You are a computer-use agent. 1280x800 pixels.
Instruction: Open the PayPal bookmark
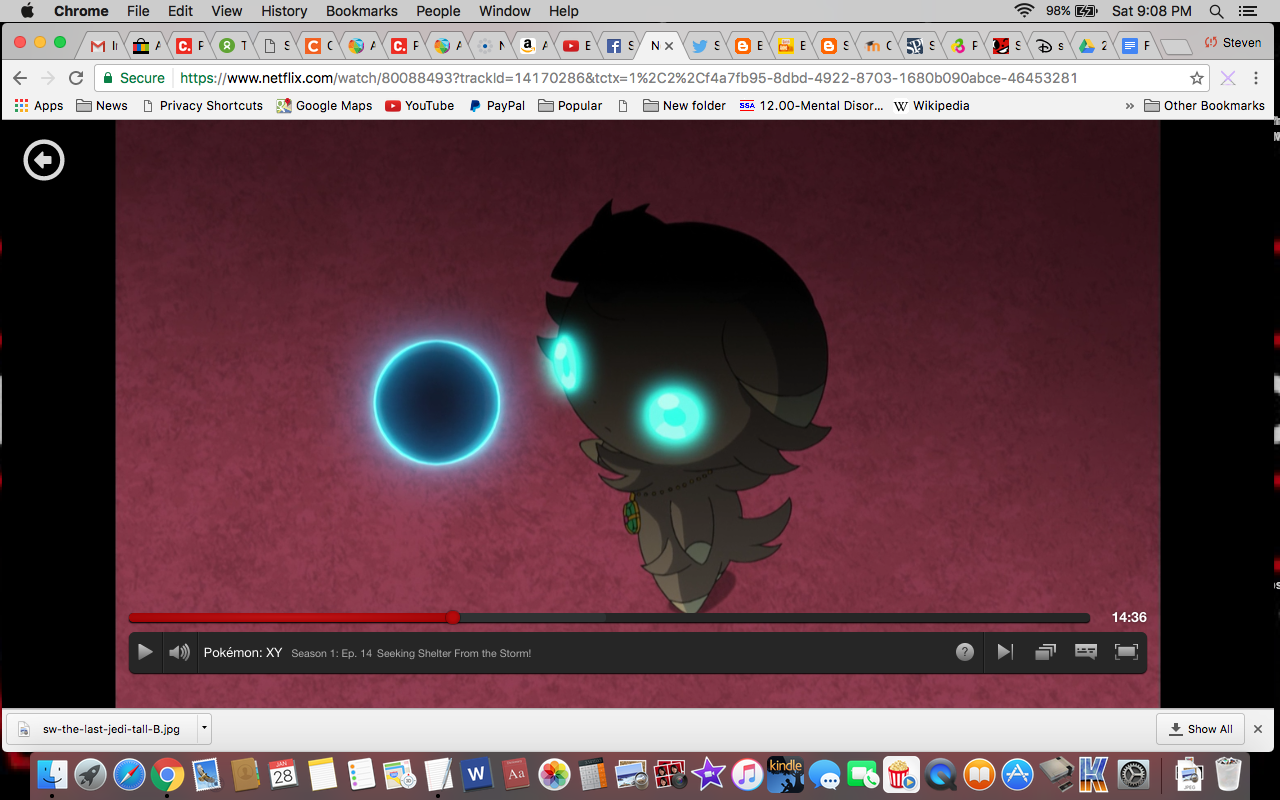(x=496, y=105)
